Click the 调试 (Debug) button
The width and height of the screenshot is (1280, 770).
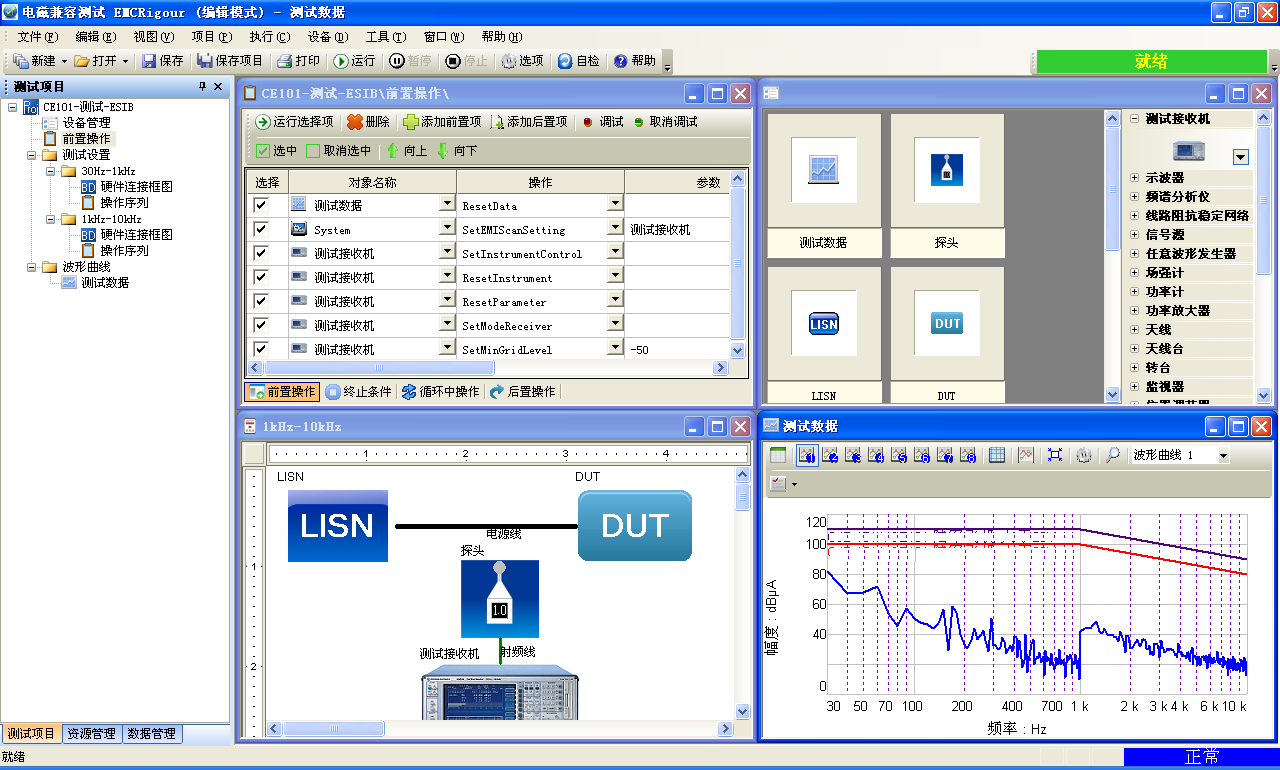tap(603, 122)
